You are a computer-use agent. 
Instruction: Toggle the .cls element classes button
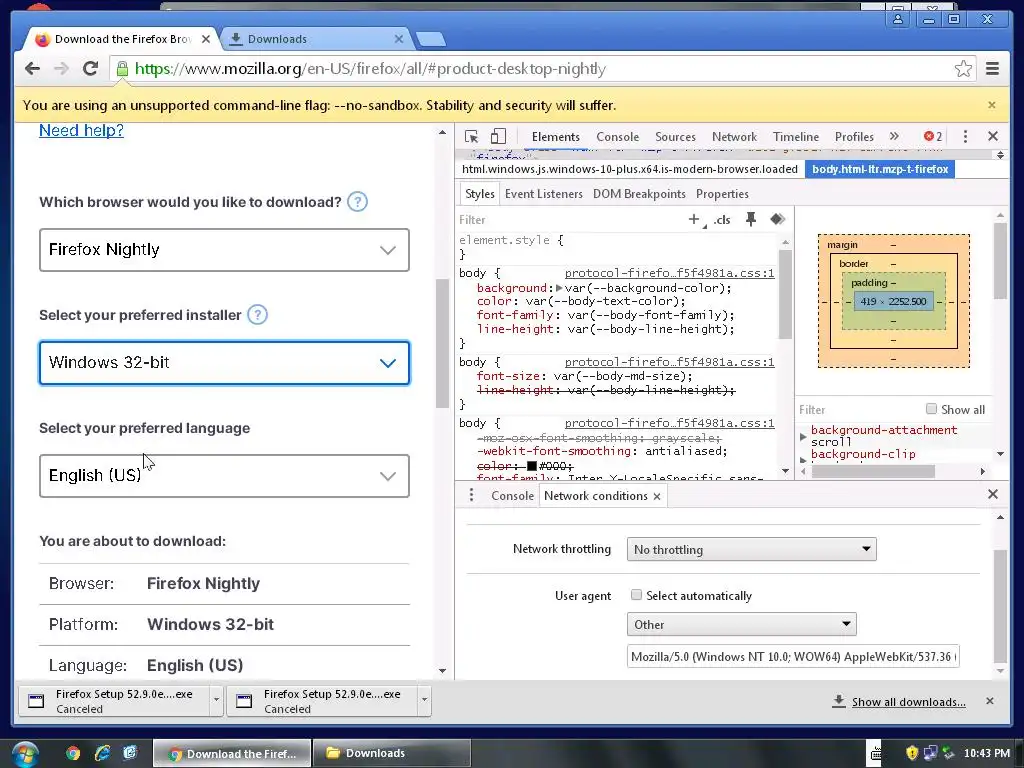pyautogui.click(x=722, y=220)
